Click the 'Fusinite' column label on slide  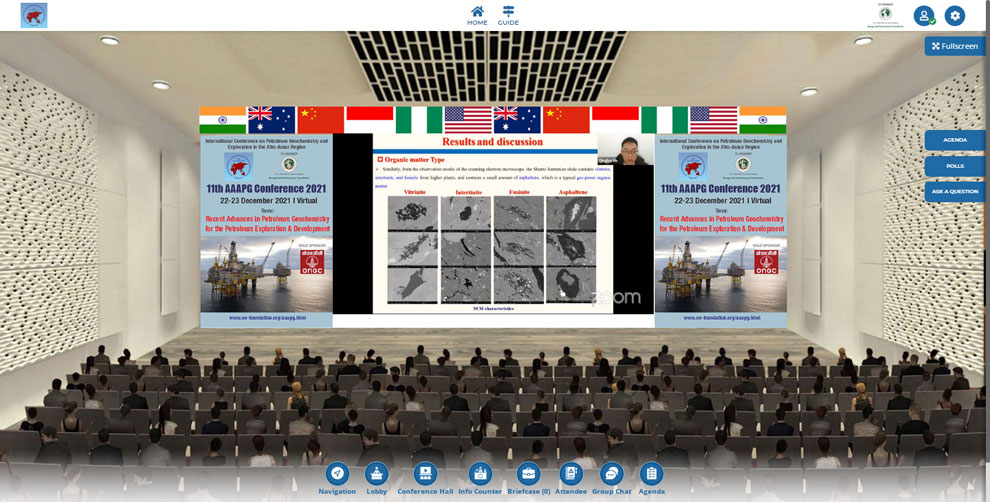click(519, 191)
